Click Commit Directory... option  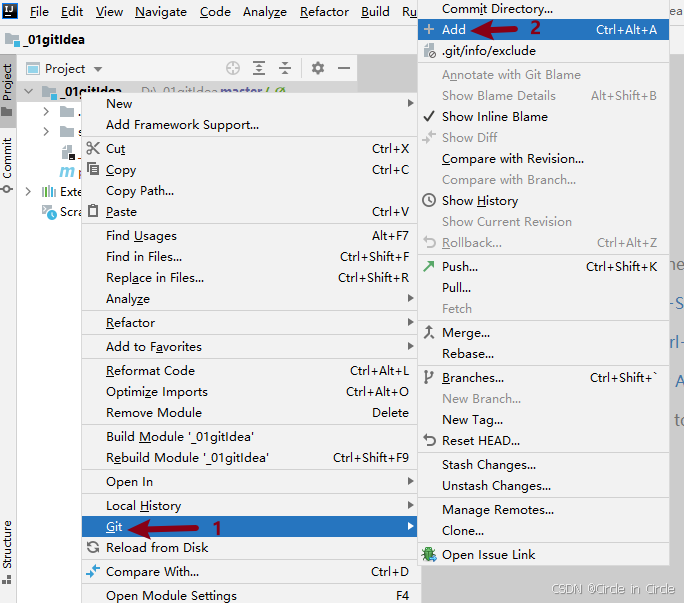click(497, 9)
